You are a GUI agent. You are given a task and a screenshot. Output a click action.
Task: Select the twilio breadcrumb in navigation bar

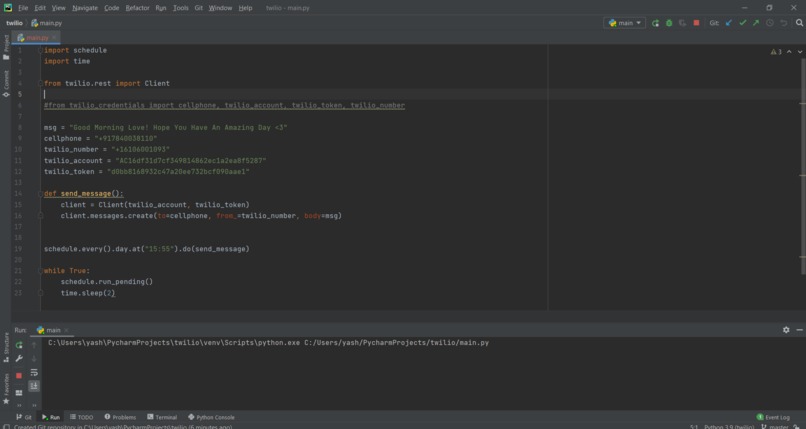14,23
